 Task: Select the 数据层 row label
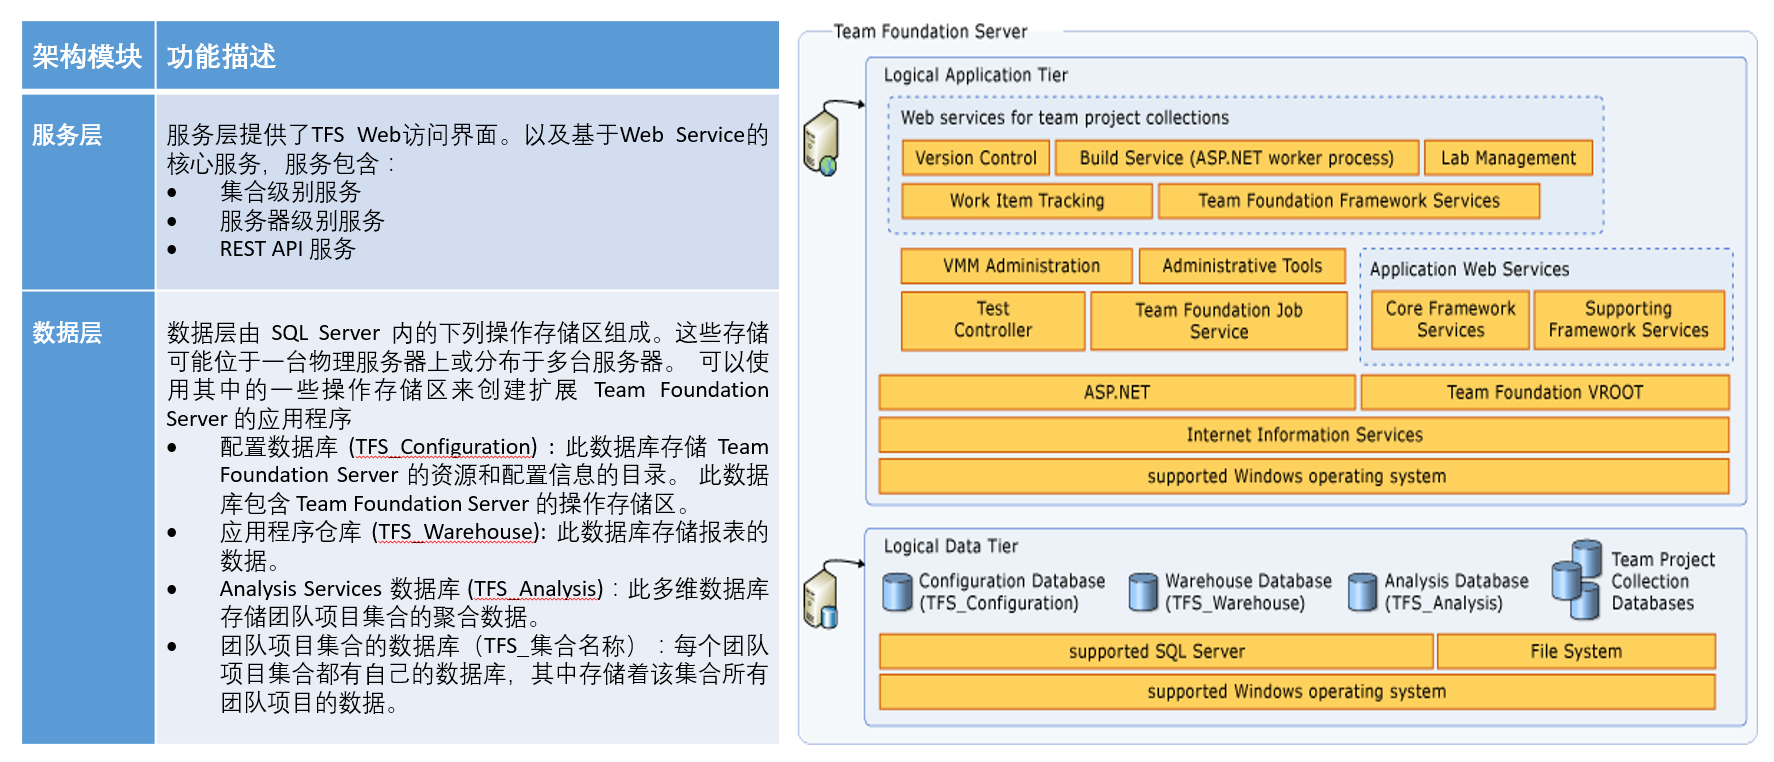[x=67, y=332]
